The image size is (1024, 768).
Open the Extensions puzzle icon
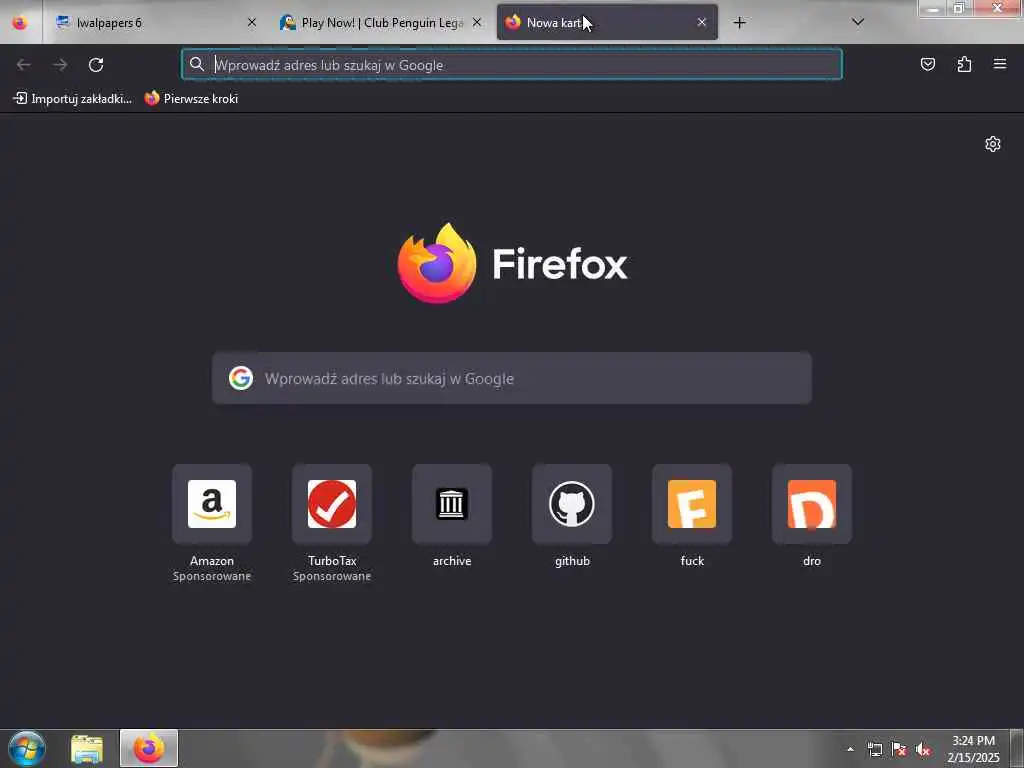[964, 64]
